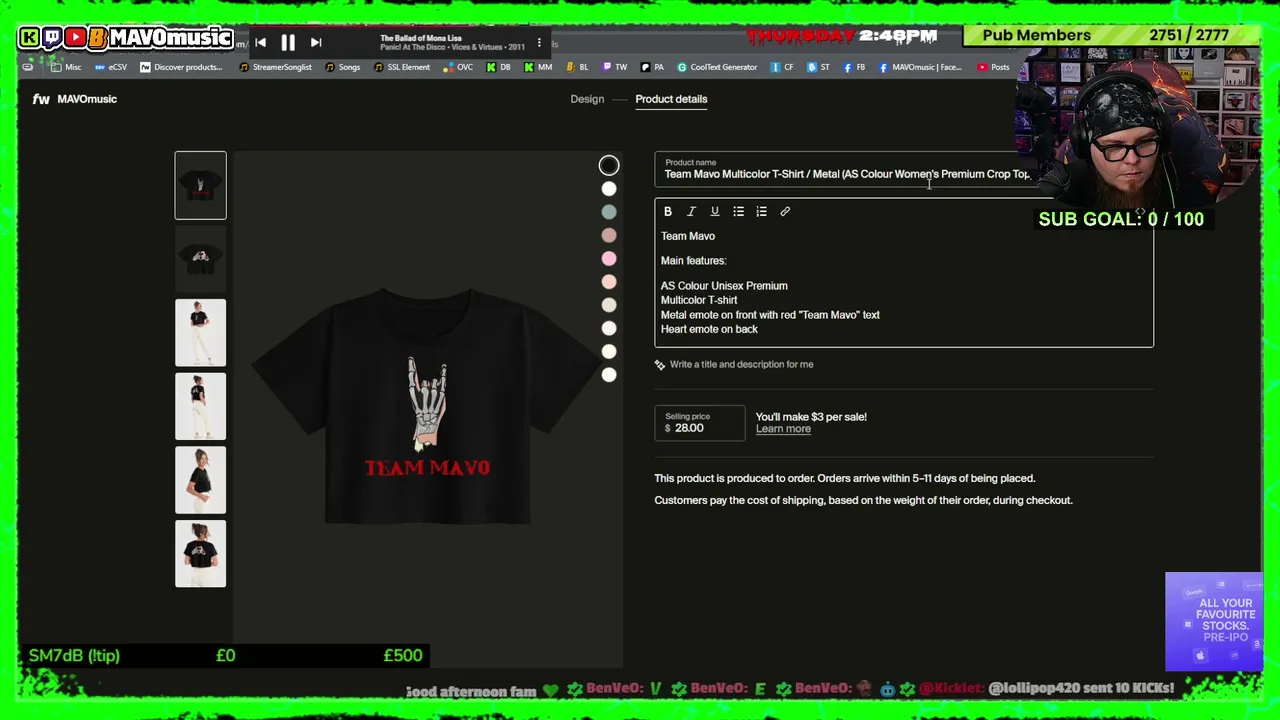
Task: Insert a bulleted list in description
Action: tap(738, 212)
